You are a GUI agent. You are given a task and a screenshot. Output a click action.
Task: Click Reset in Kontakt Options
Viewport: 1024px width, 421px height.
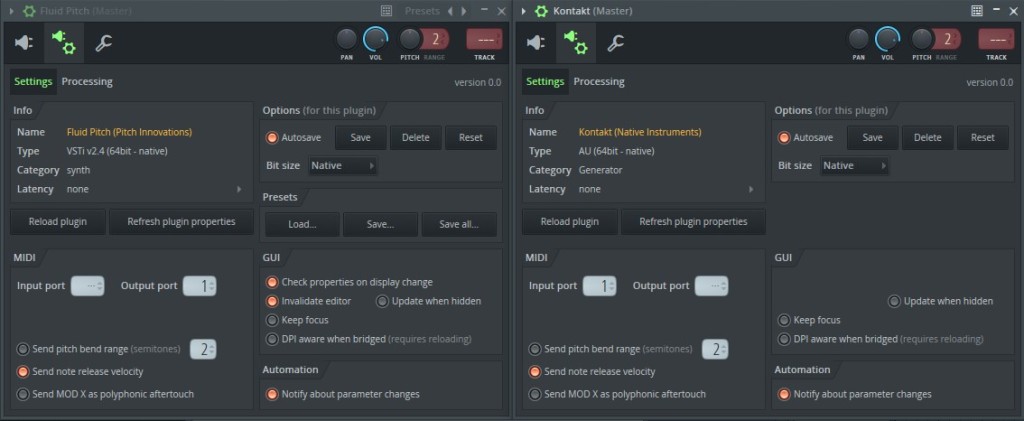[982, 138]
